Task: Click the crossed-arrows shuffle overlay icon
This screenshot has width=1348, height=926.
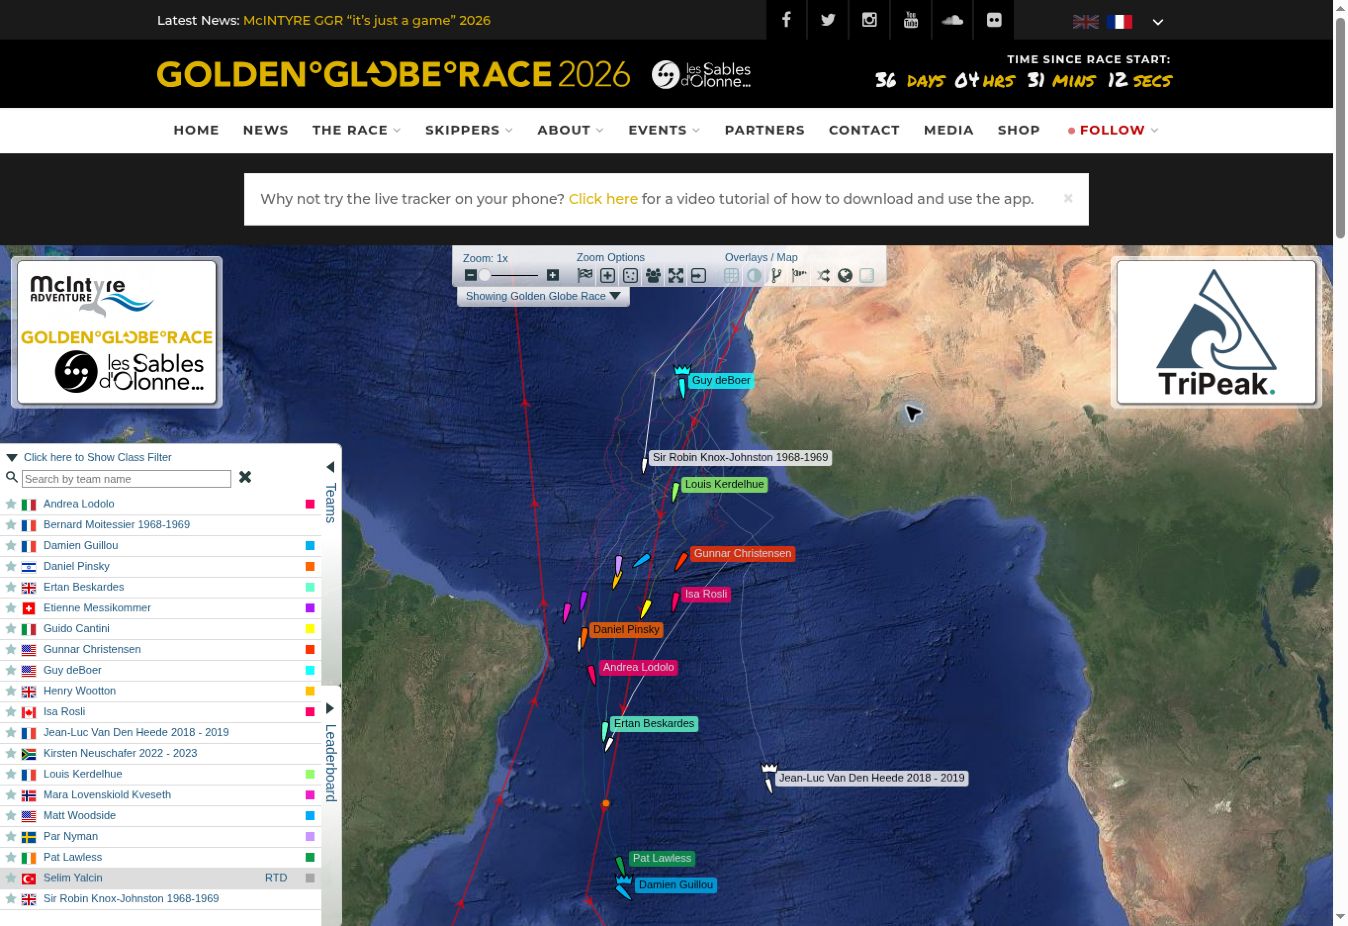Action: pyautogui.click(x=823, y=276)
